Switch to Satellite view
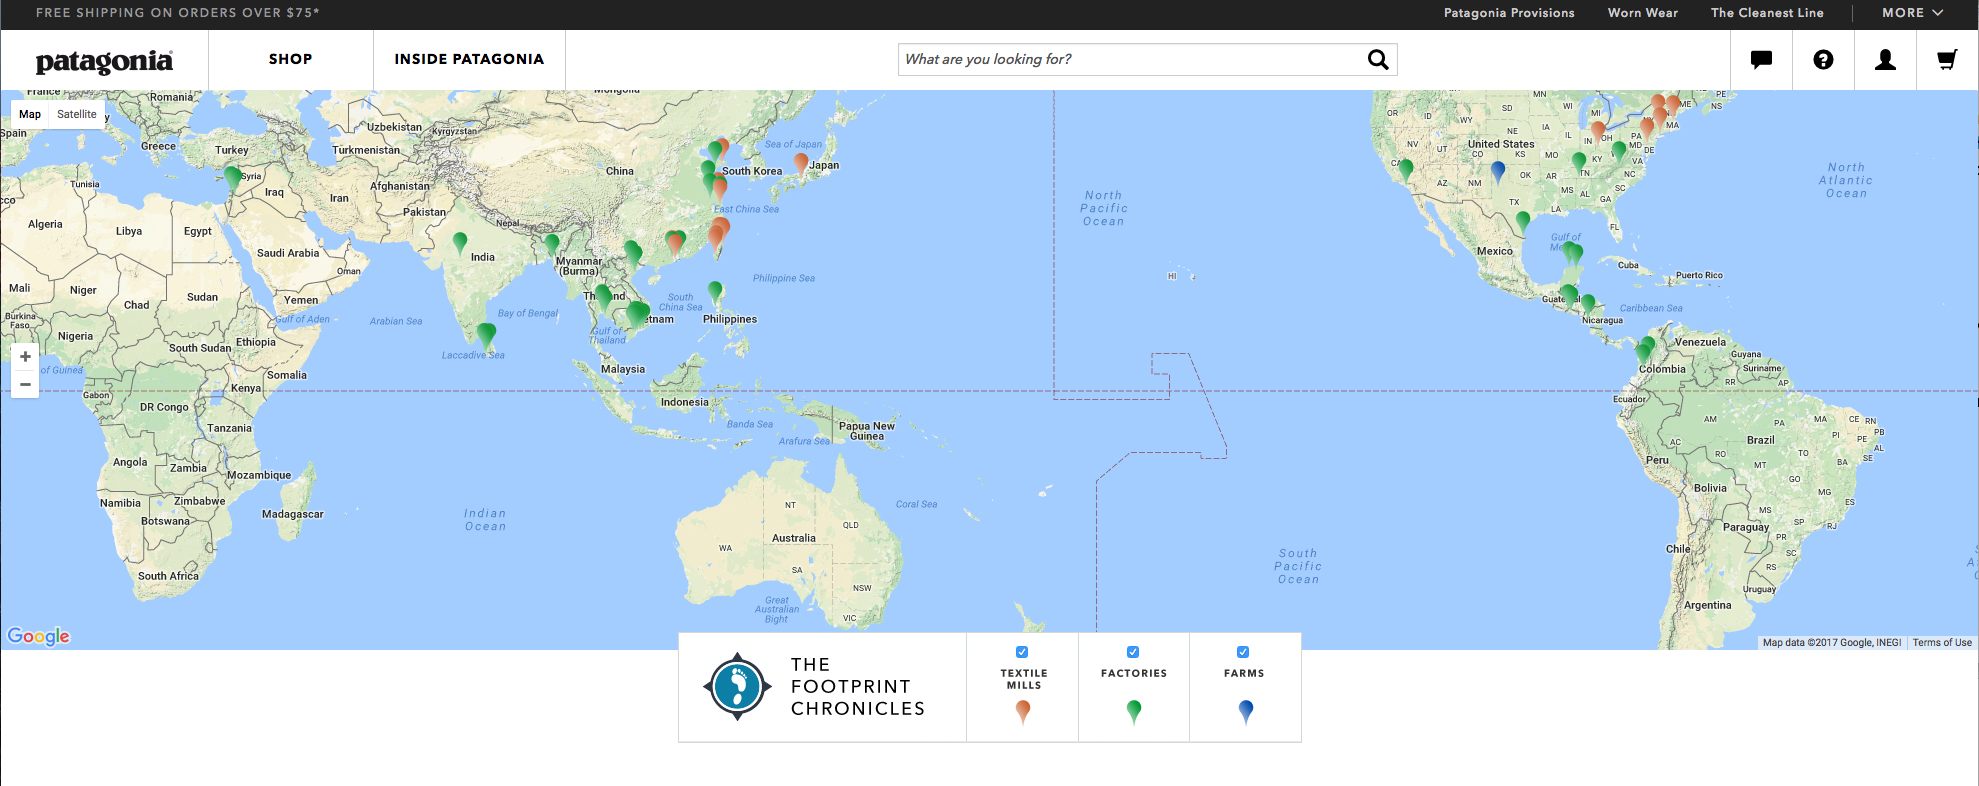This screenshot has height=786, width=1979. tap(77, 114)
